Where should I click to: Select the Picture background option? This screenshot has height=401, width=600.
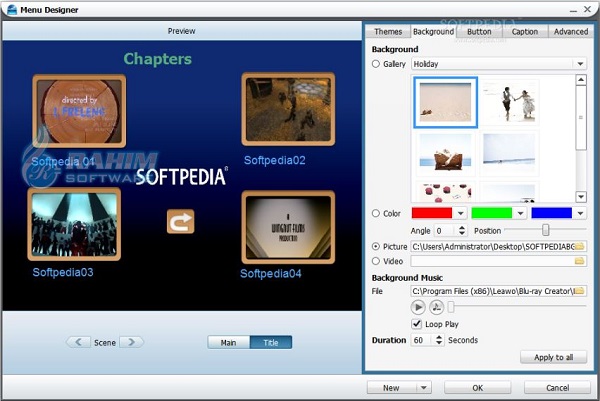click(376, 246)
